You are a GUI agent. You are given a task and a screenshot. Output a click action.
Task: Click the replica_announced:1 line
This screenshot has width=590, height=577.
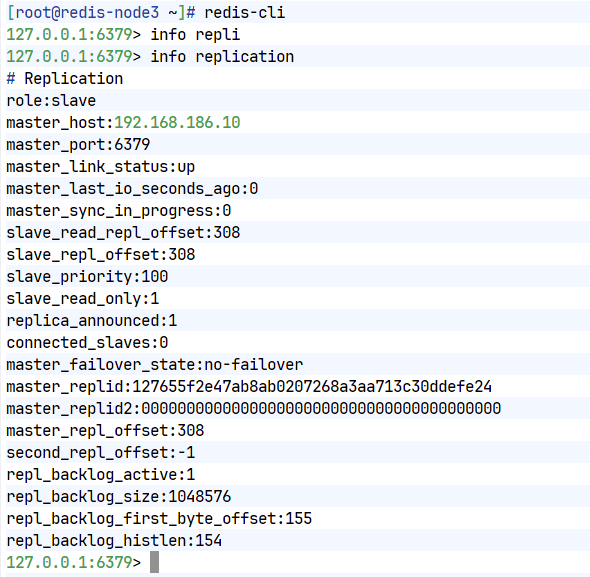[x=92, y=321]
